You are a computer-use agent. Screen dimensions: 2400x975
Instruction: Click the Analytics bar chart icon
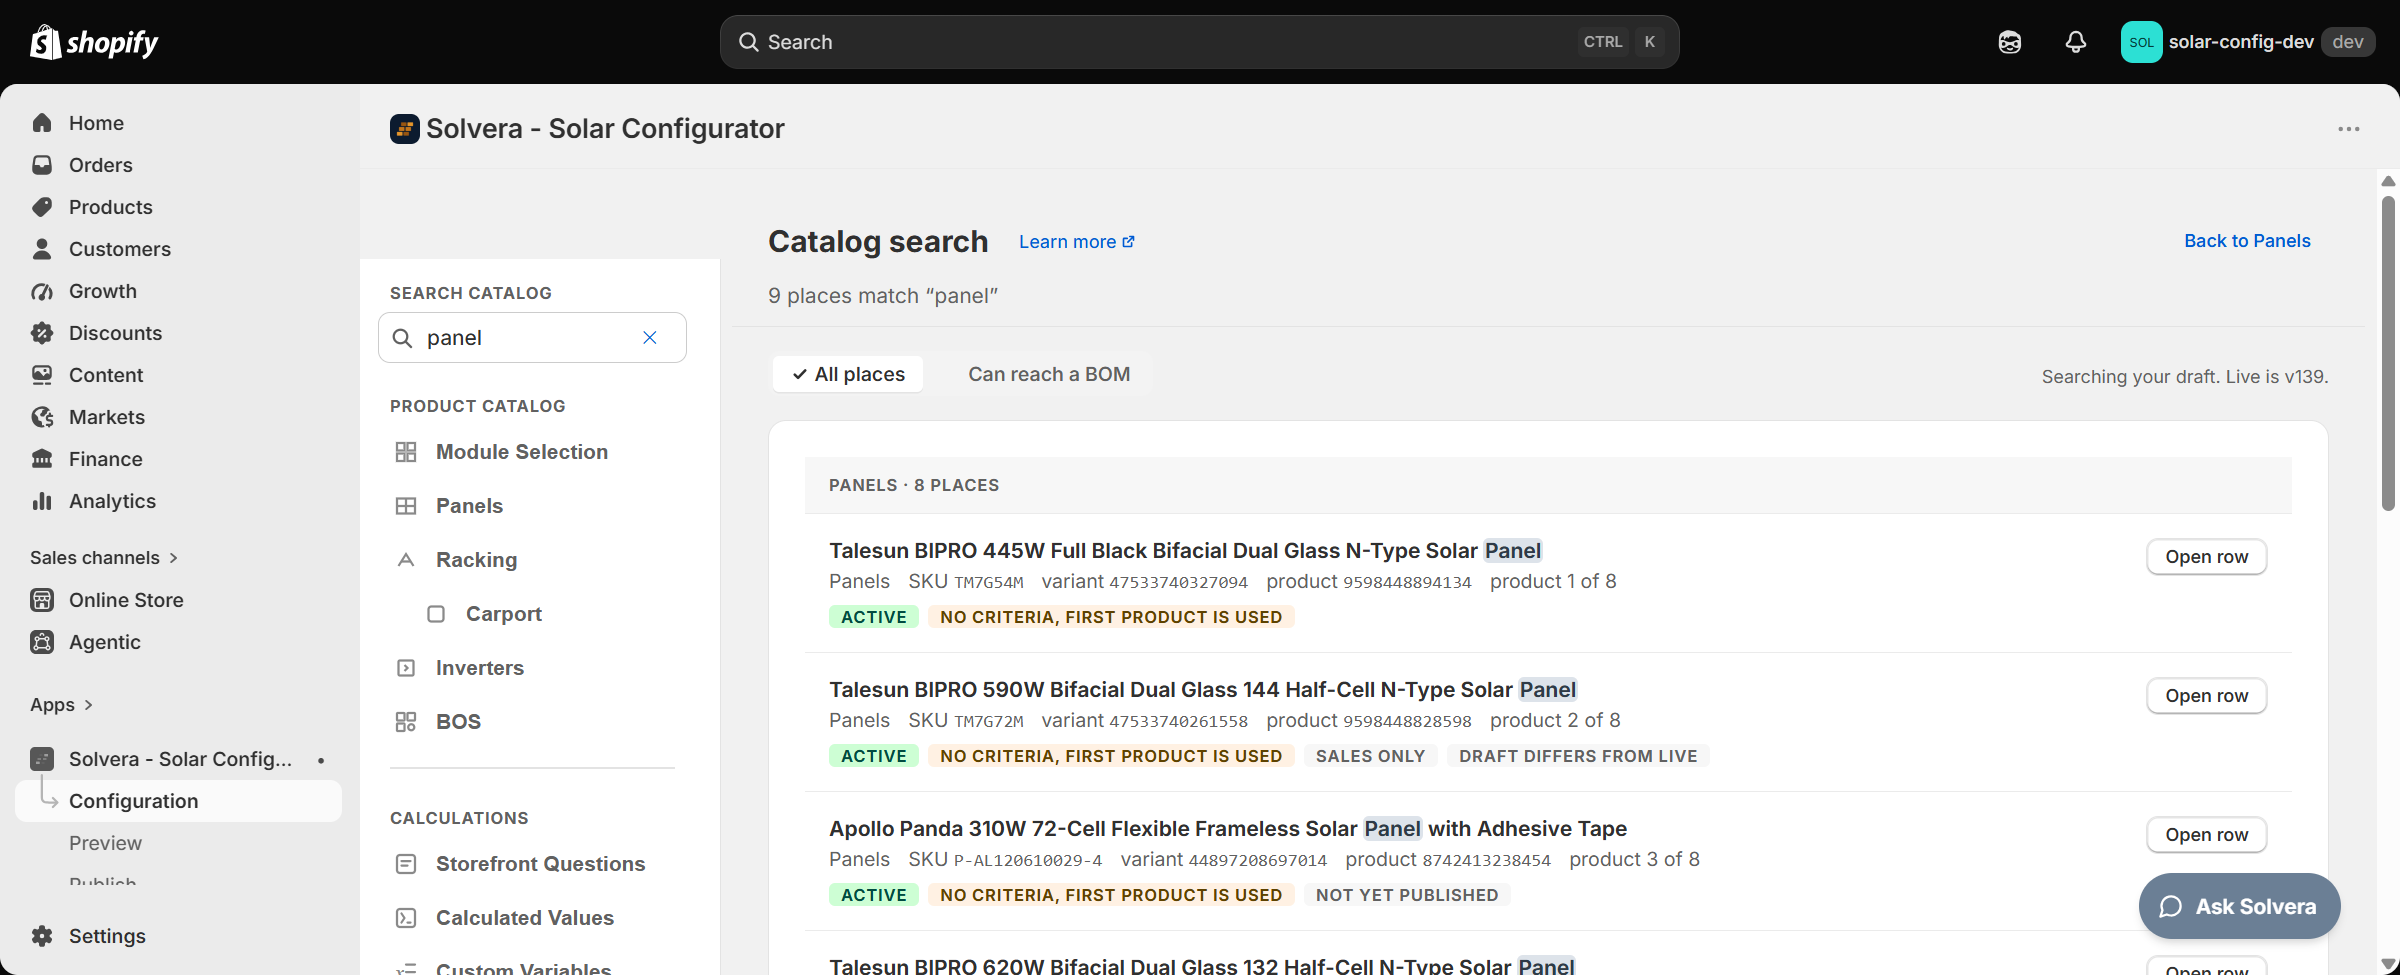point(42,501)
